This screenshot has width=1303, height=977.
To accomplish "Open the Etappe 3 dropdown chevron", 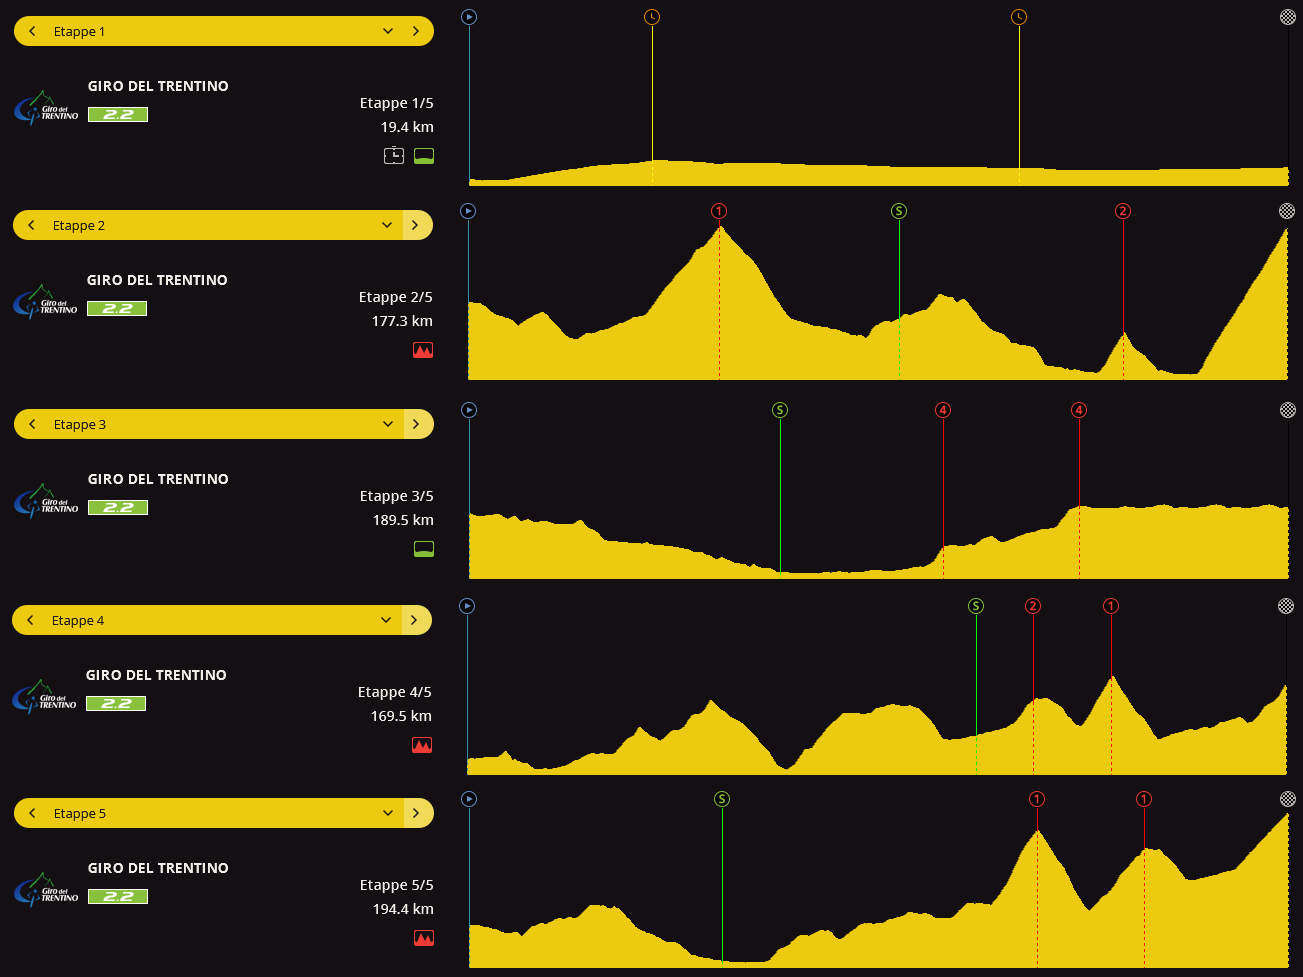I will [x=388, y=424].
